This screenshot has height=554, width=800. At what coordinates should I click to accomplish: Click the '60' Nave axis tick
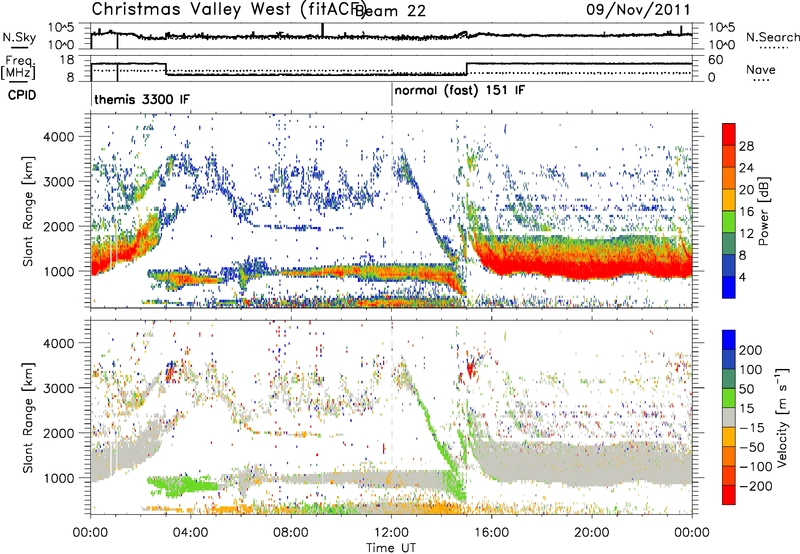(716, 60)
